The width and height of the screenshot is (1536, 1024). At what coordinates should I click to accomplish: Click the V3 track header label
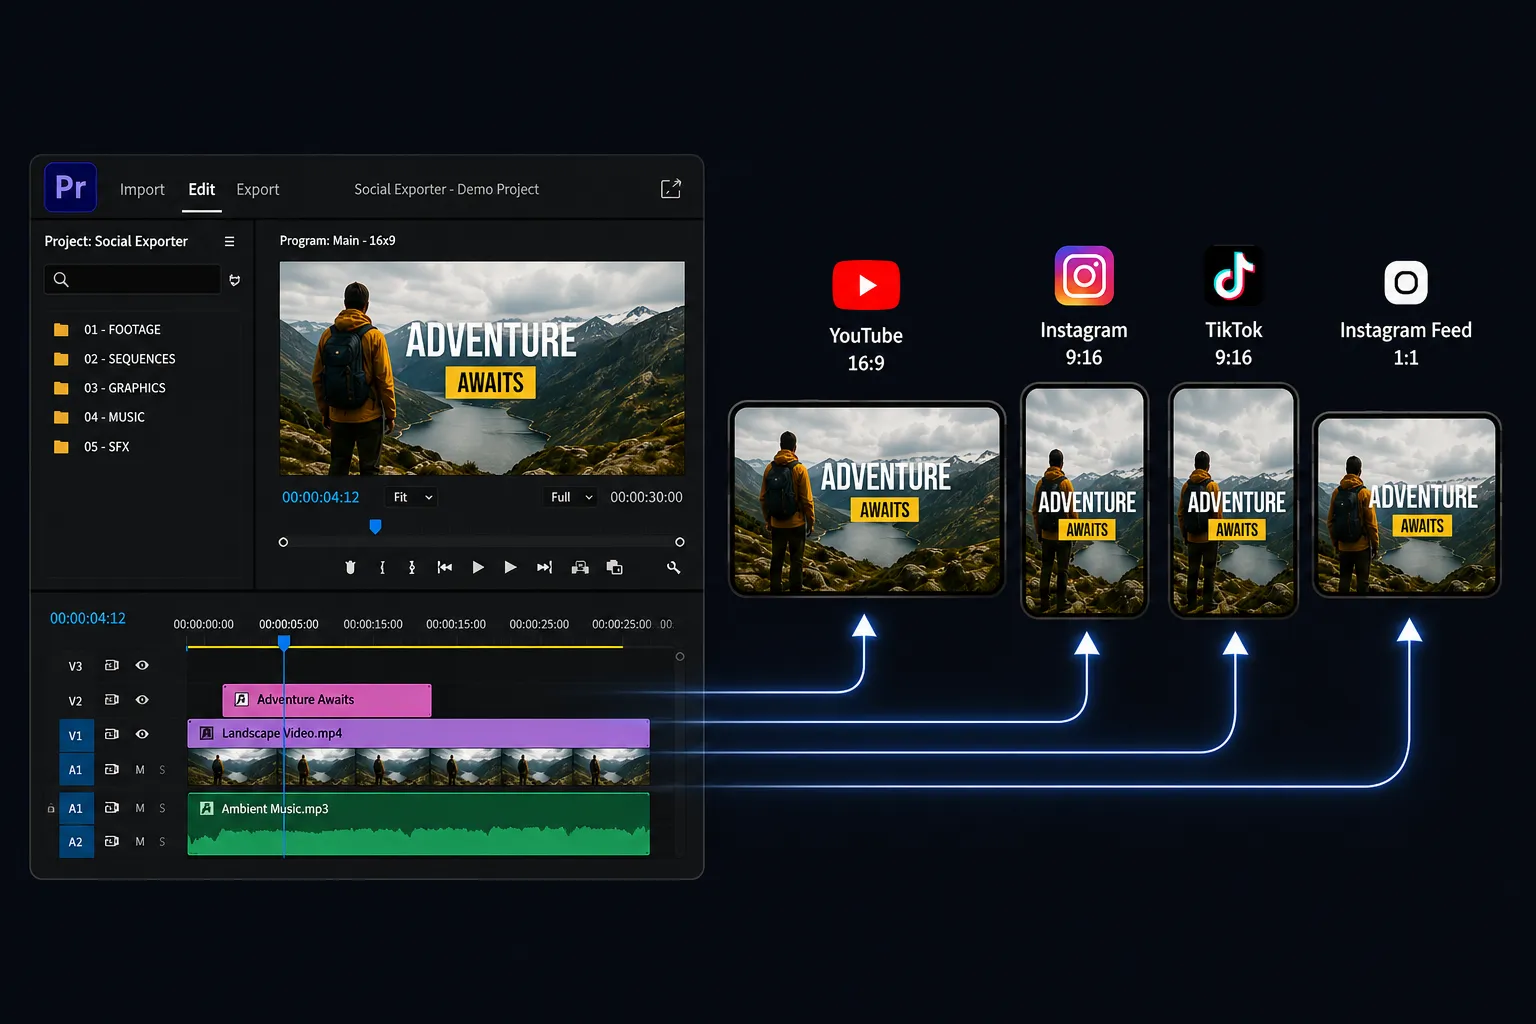pyautogui.click(x=76, y=666)
